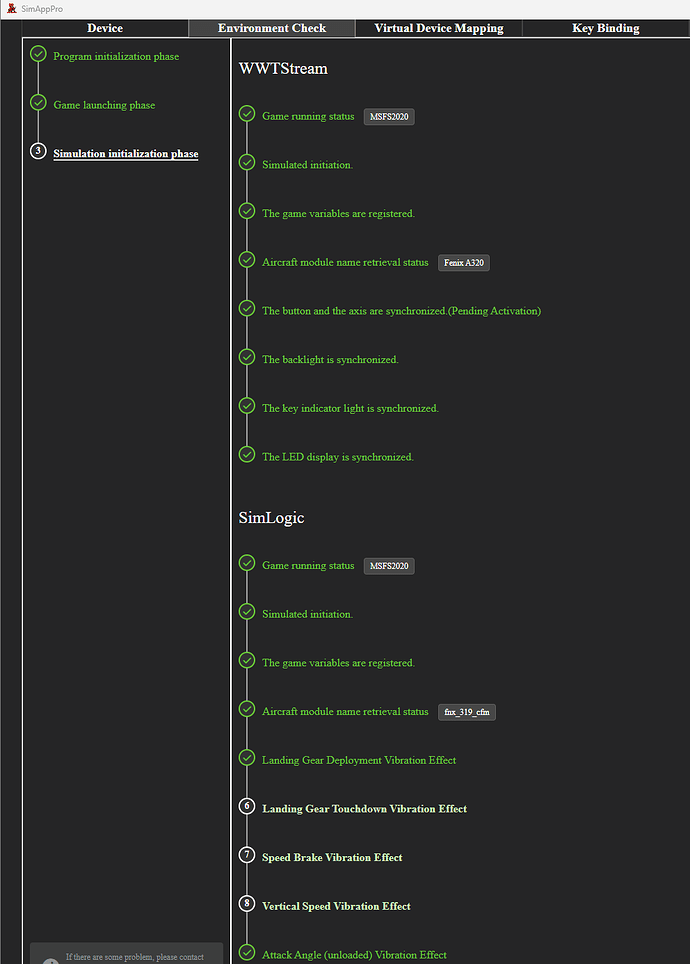Click the backlight synchronized checkmark icon
Viewport: 690px width, 964px height.
click(247, 357)
